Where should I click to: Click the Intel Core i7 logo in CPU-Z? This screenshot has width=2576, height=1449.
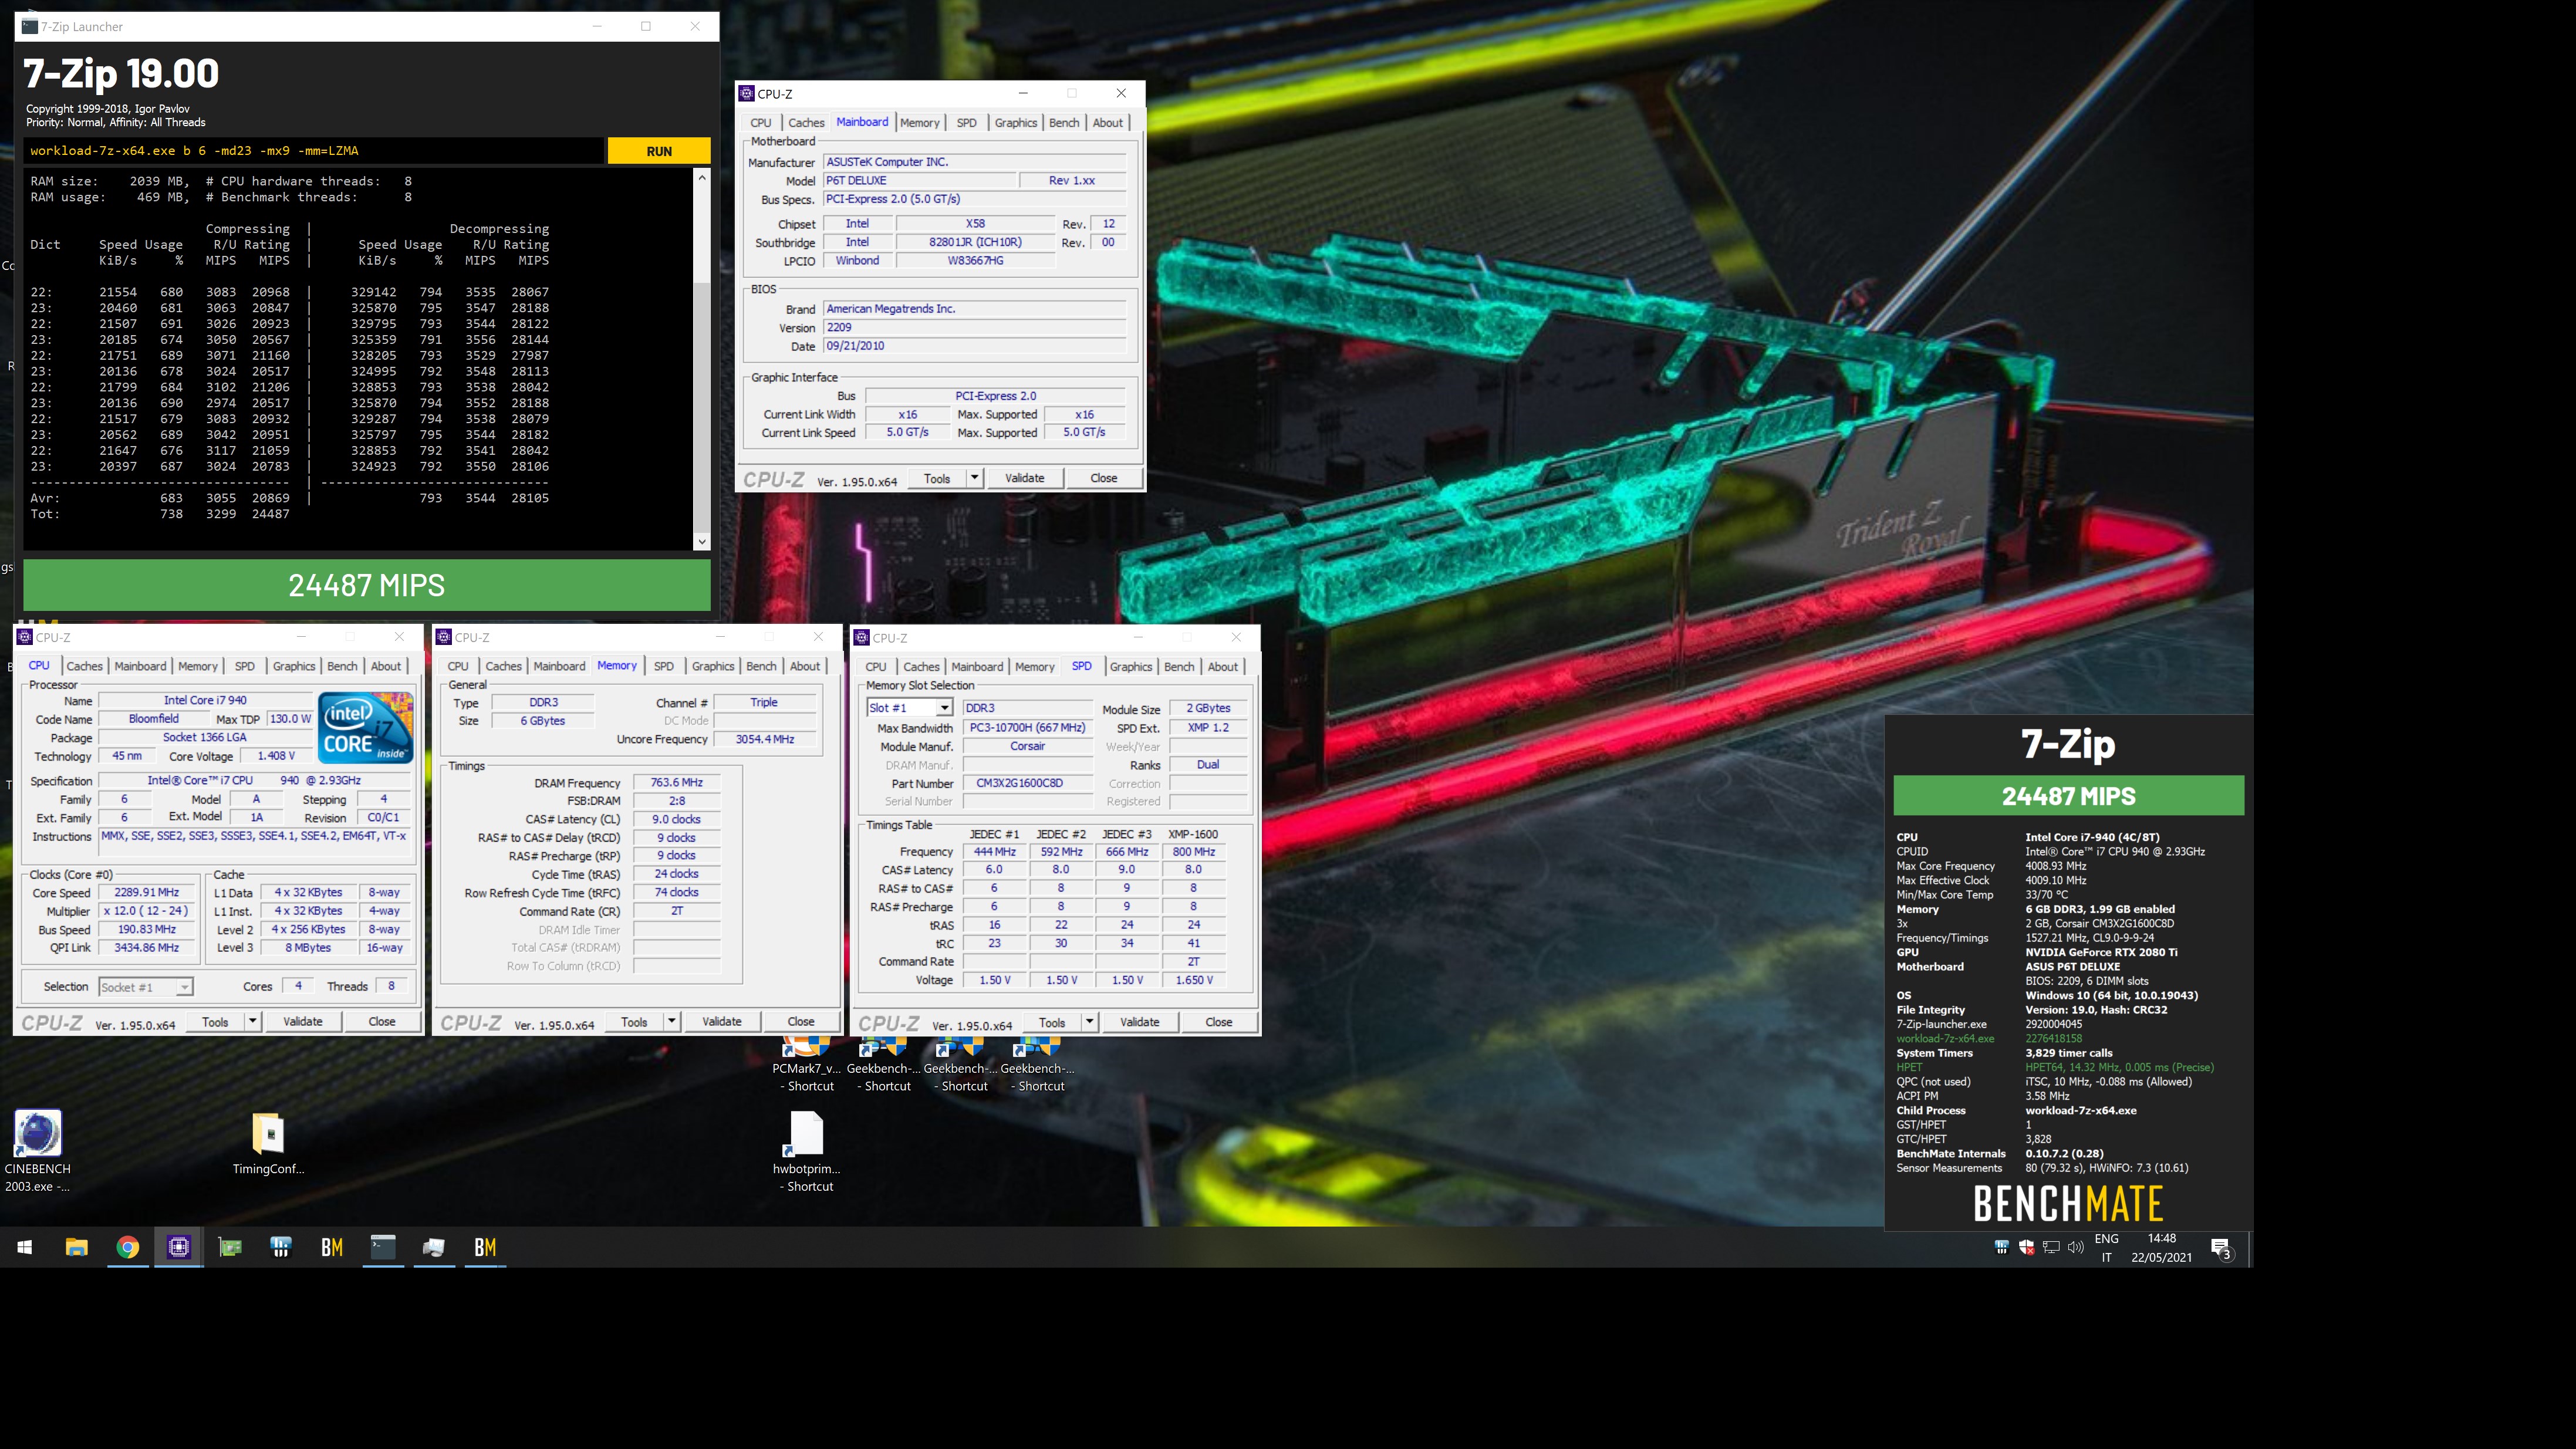pyautogui.click(x=366, y=728)
